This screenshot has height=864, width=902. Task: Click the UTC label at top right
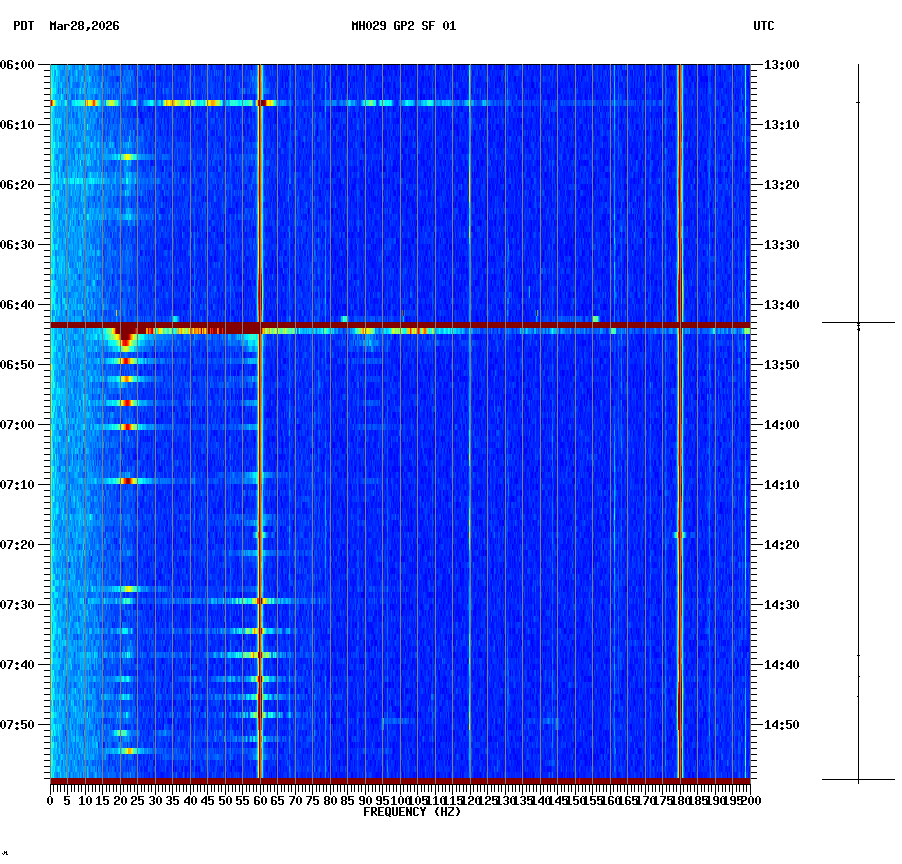(x=765, y=27)
